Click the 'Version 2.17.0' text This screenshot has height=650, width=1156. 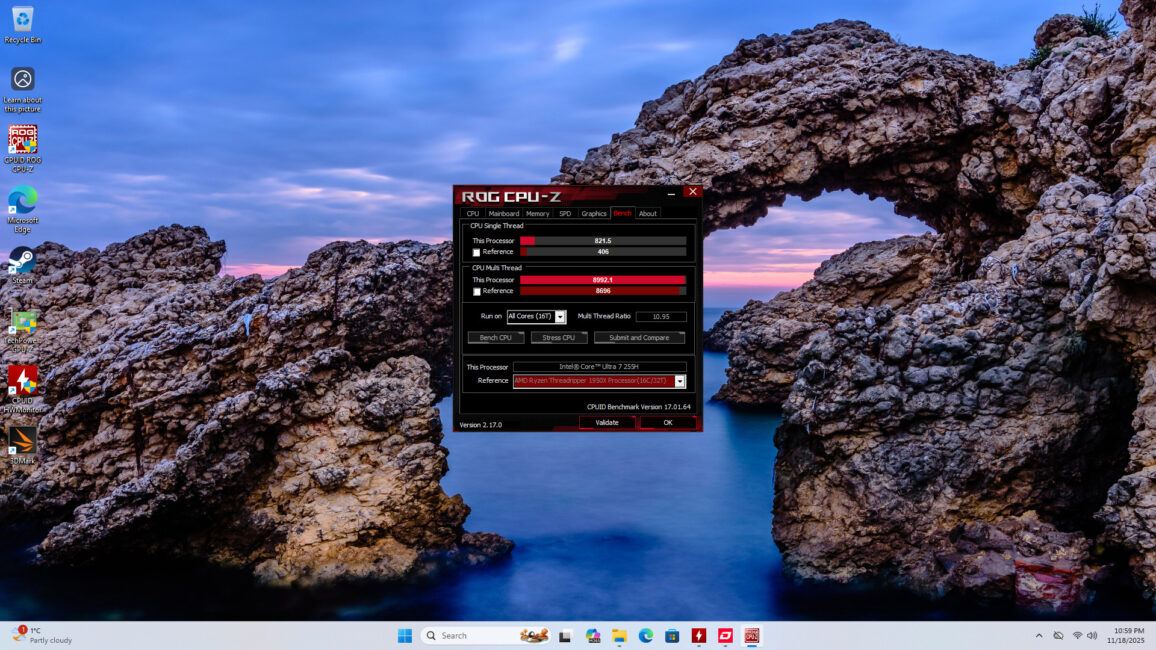point(481,425)
